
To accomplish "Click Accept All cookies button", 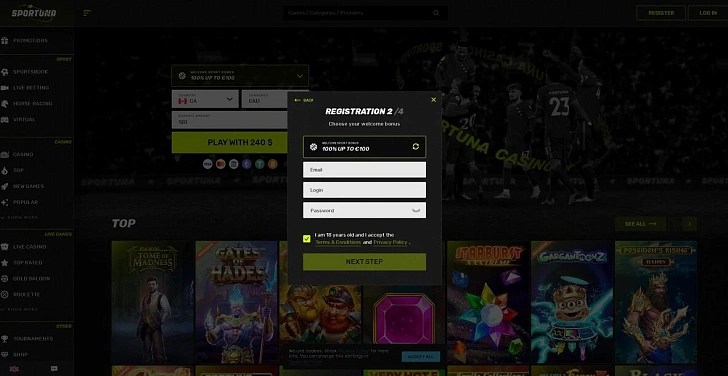I will 421,357.
